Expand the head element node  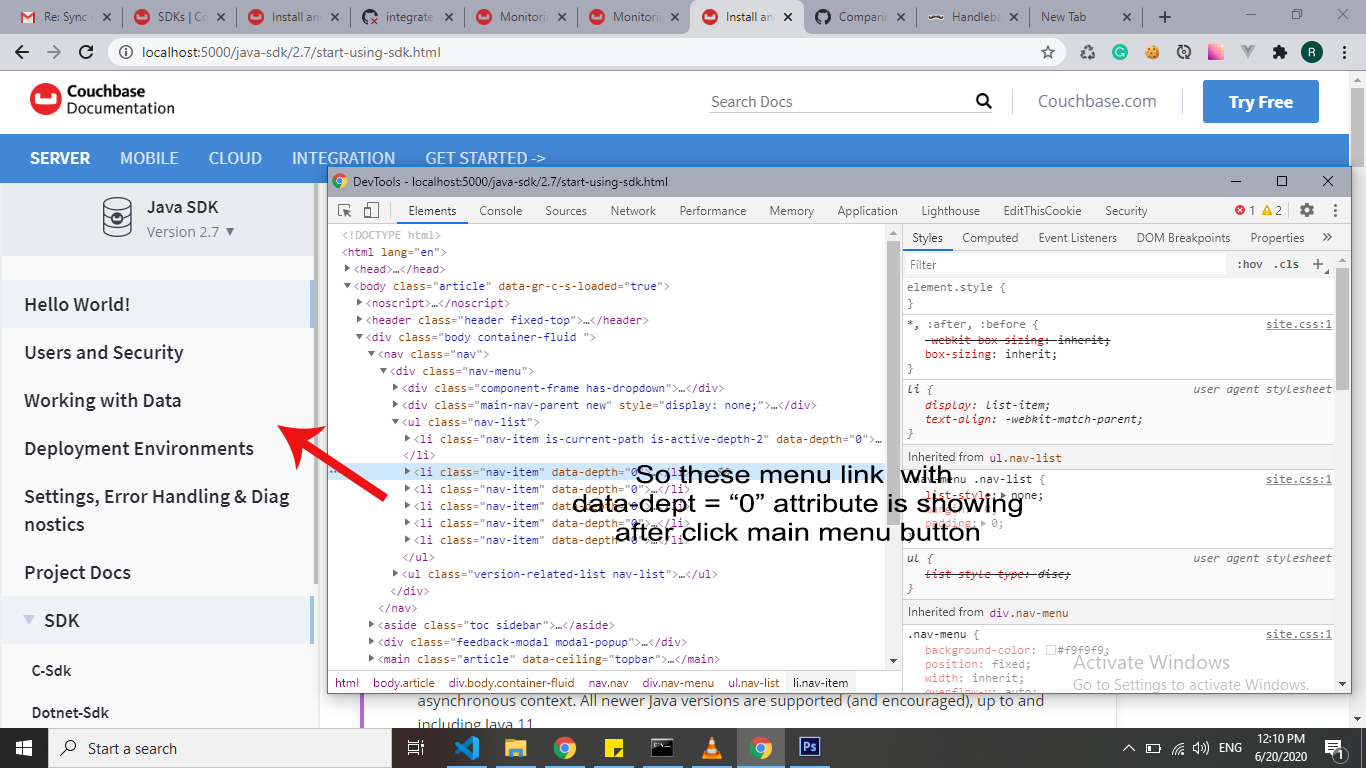click(x=348, y=269)
